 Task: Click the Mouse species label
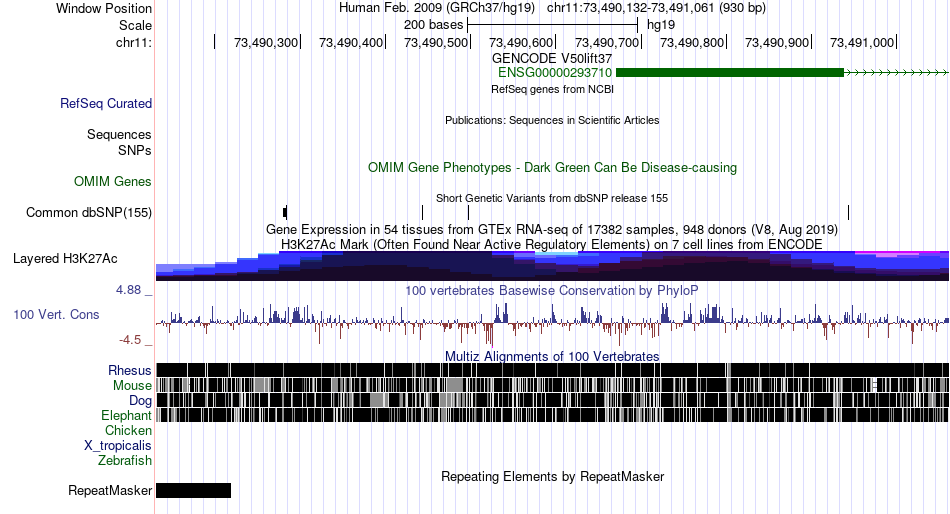132,386
